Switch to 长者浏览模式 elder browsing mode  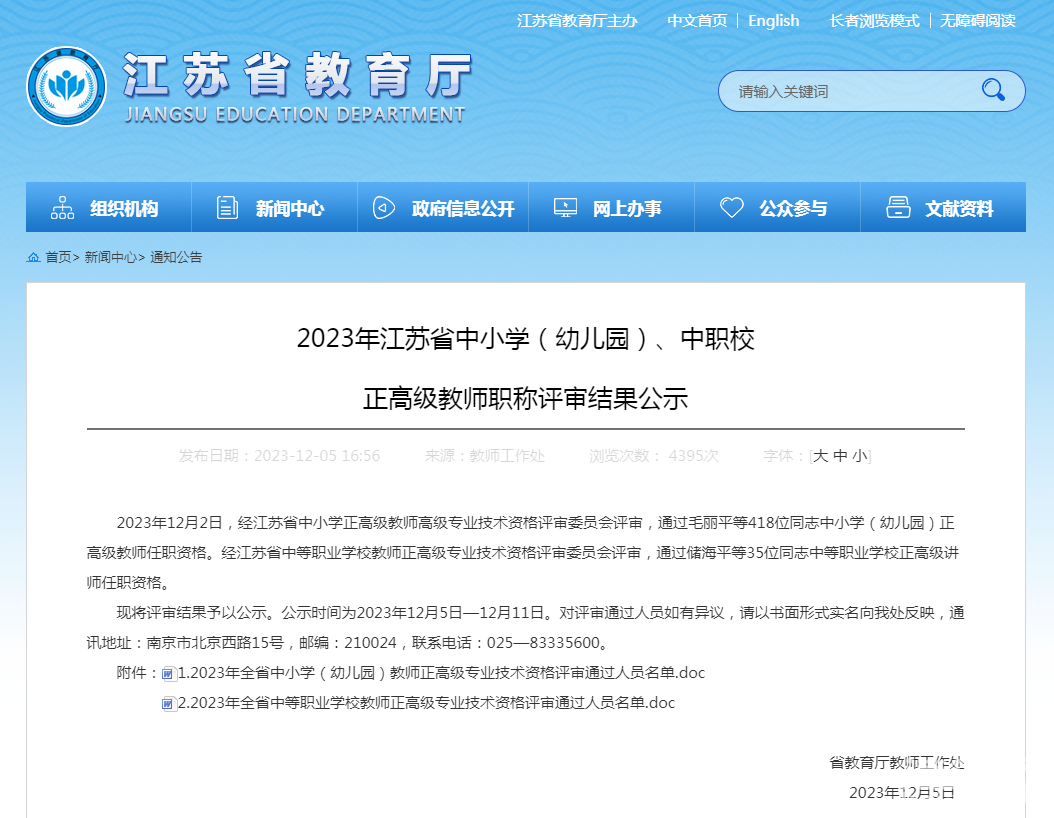tap(874, 21)
